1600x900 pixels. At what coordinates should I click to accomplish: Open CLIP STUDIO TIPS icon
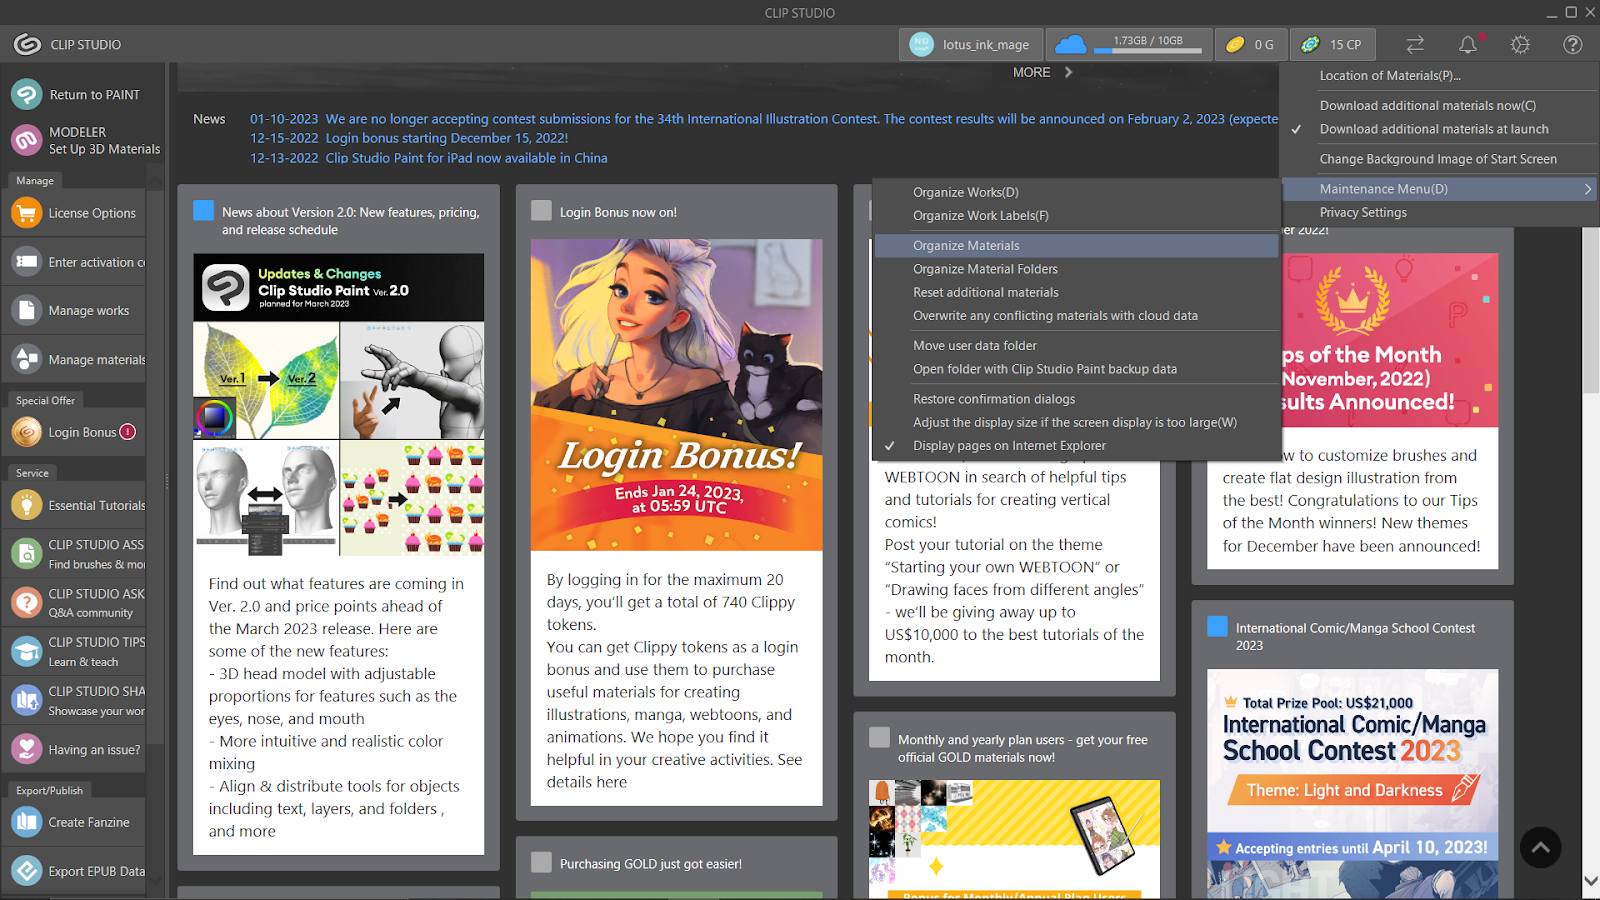[26, 651]
